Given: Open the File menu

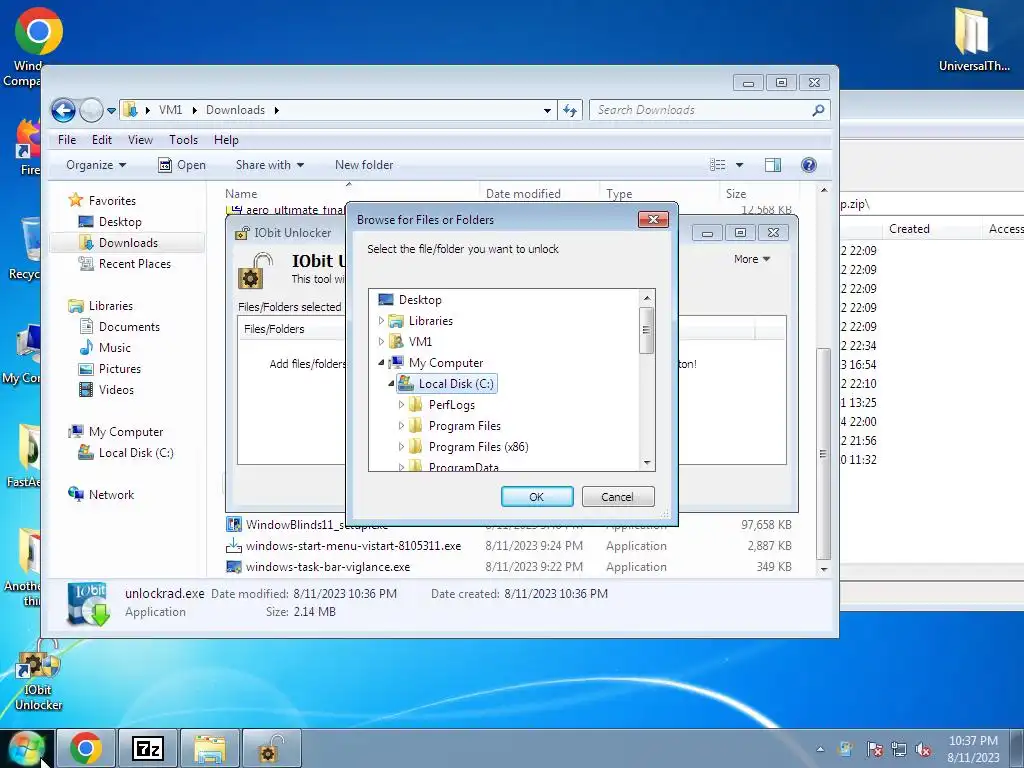Looking at the screenshot, I should (x=67, y=140).
